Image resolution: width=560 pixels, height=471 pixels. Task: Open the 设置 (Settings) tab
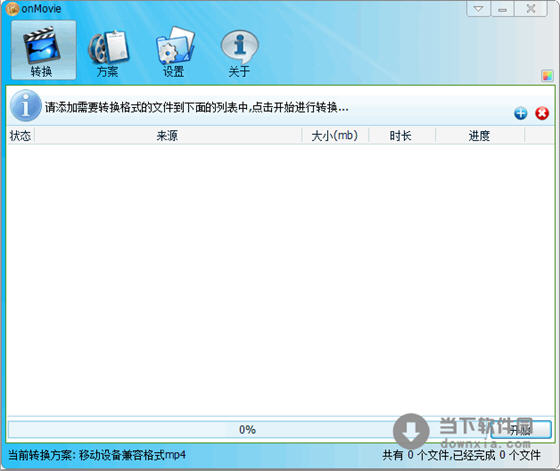coord(174,53)
